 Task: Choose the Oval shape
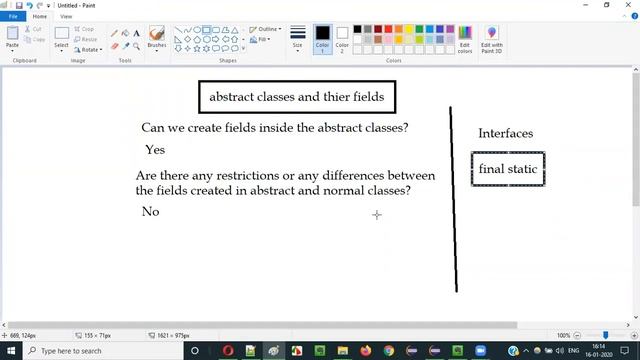click(x=197, y=30)
